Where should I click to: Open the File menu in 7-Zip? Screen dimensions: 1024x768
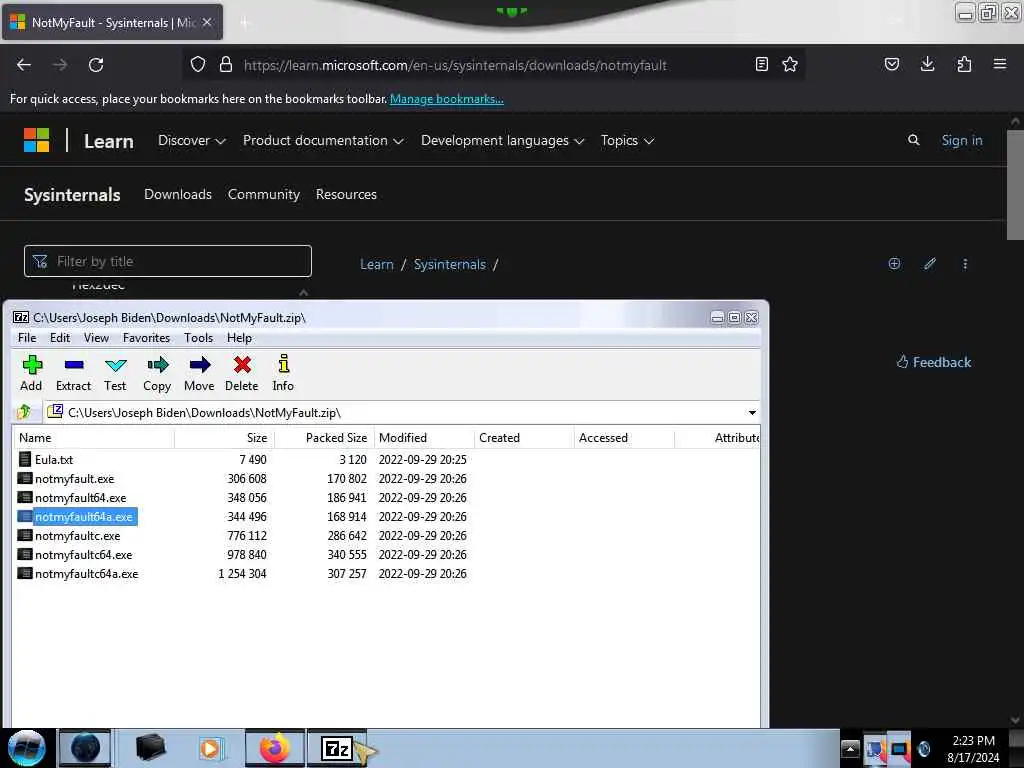tap(27, 338)
